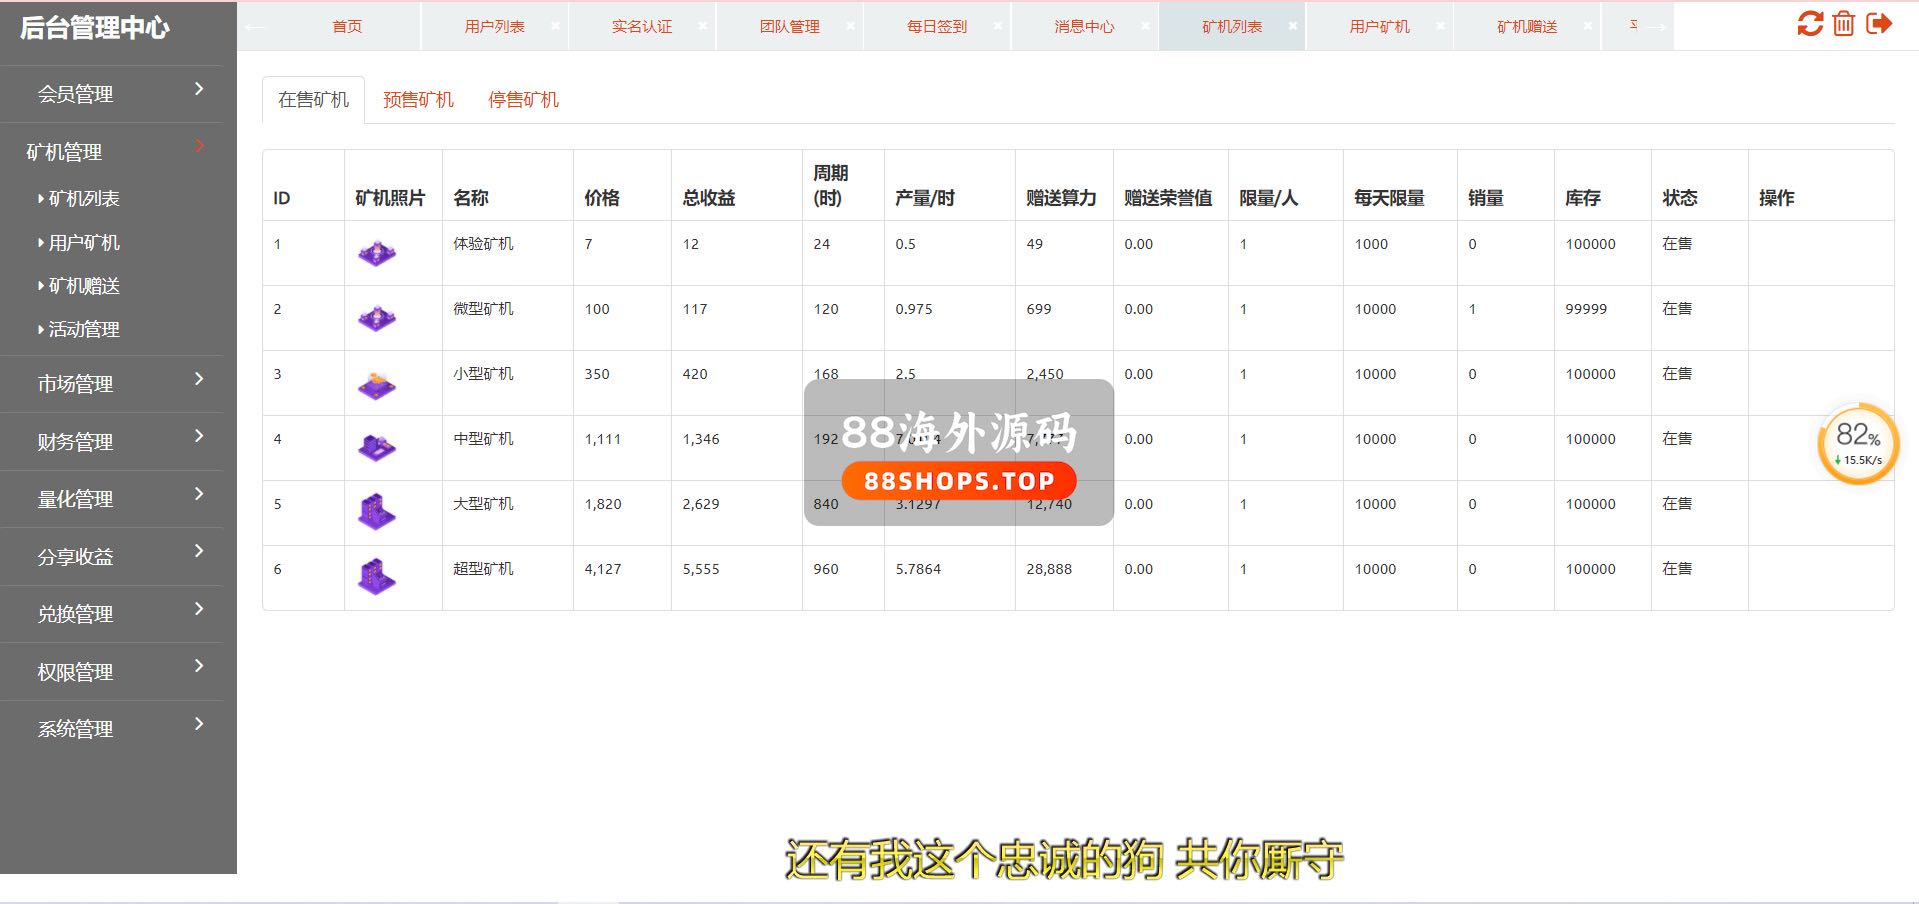Open the 消息中心 top tab
1919x904 pixels.
point(1083,27)
